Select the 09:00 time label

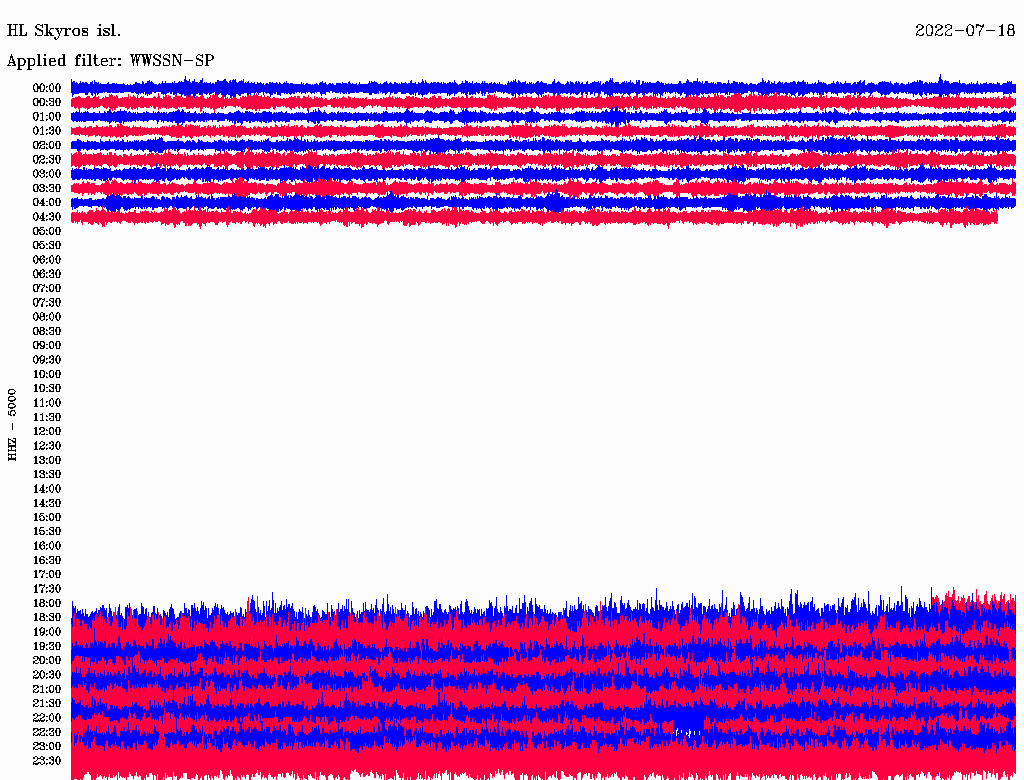[x=47, y=346]
